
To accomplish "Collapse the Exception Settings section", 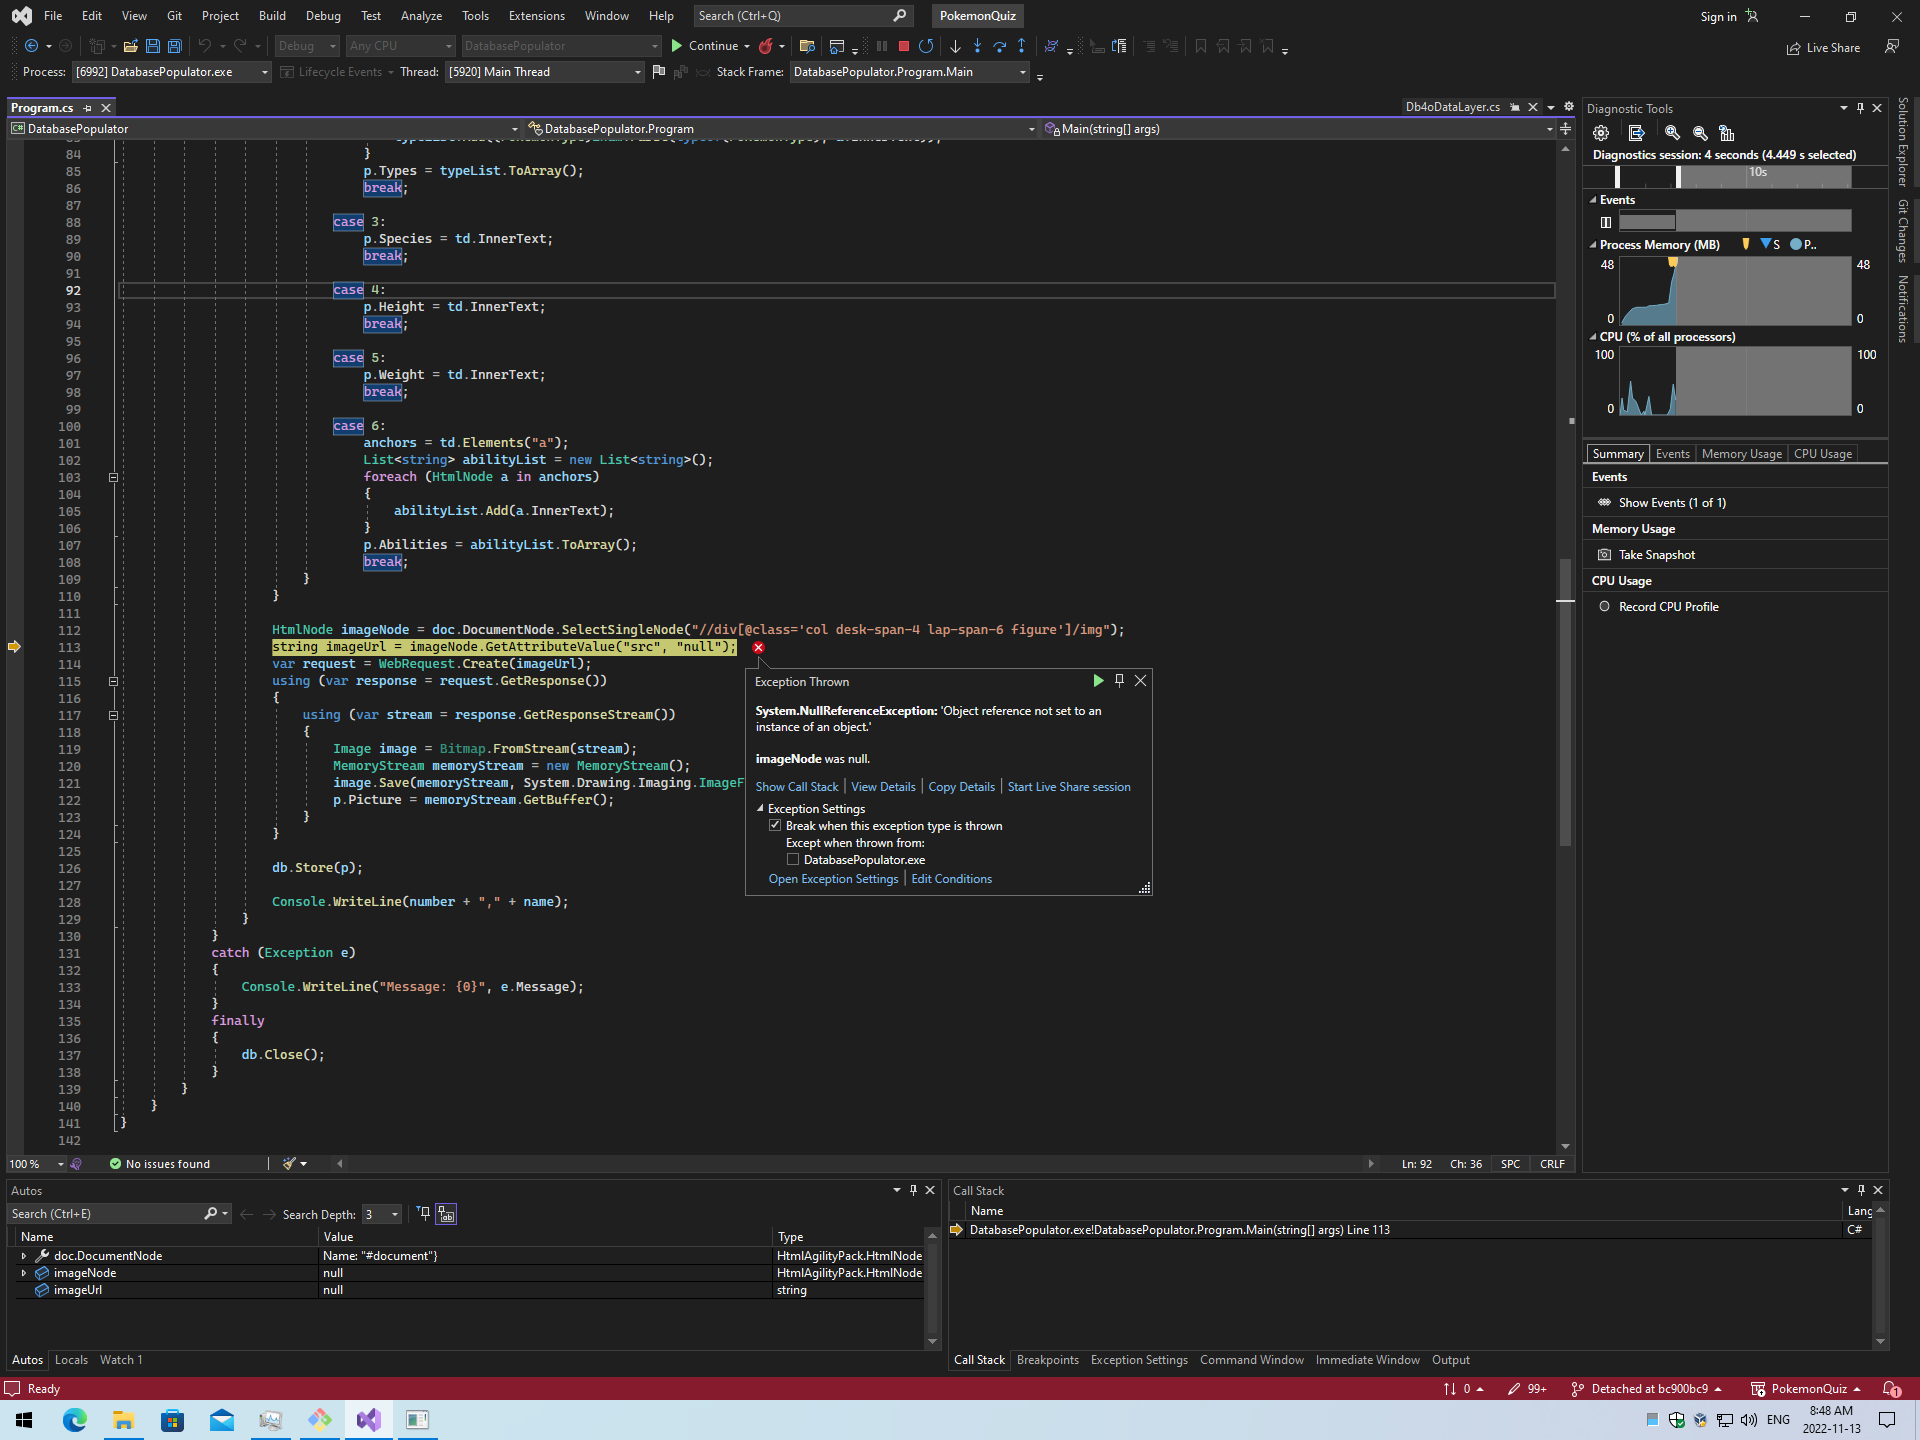I will (760, 809).
